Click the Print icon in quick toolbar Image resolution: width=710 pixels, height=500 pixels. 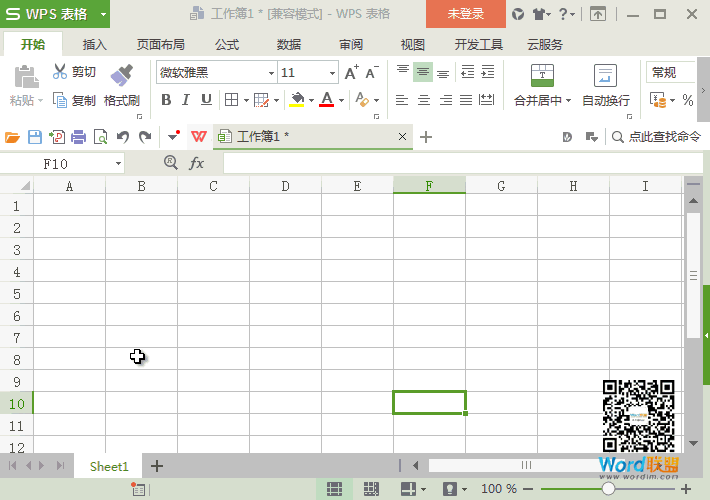click(78, 137)
